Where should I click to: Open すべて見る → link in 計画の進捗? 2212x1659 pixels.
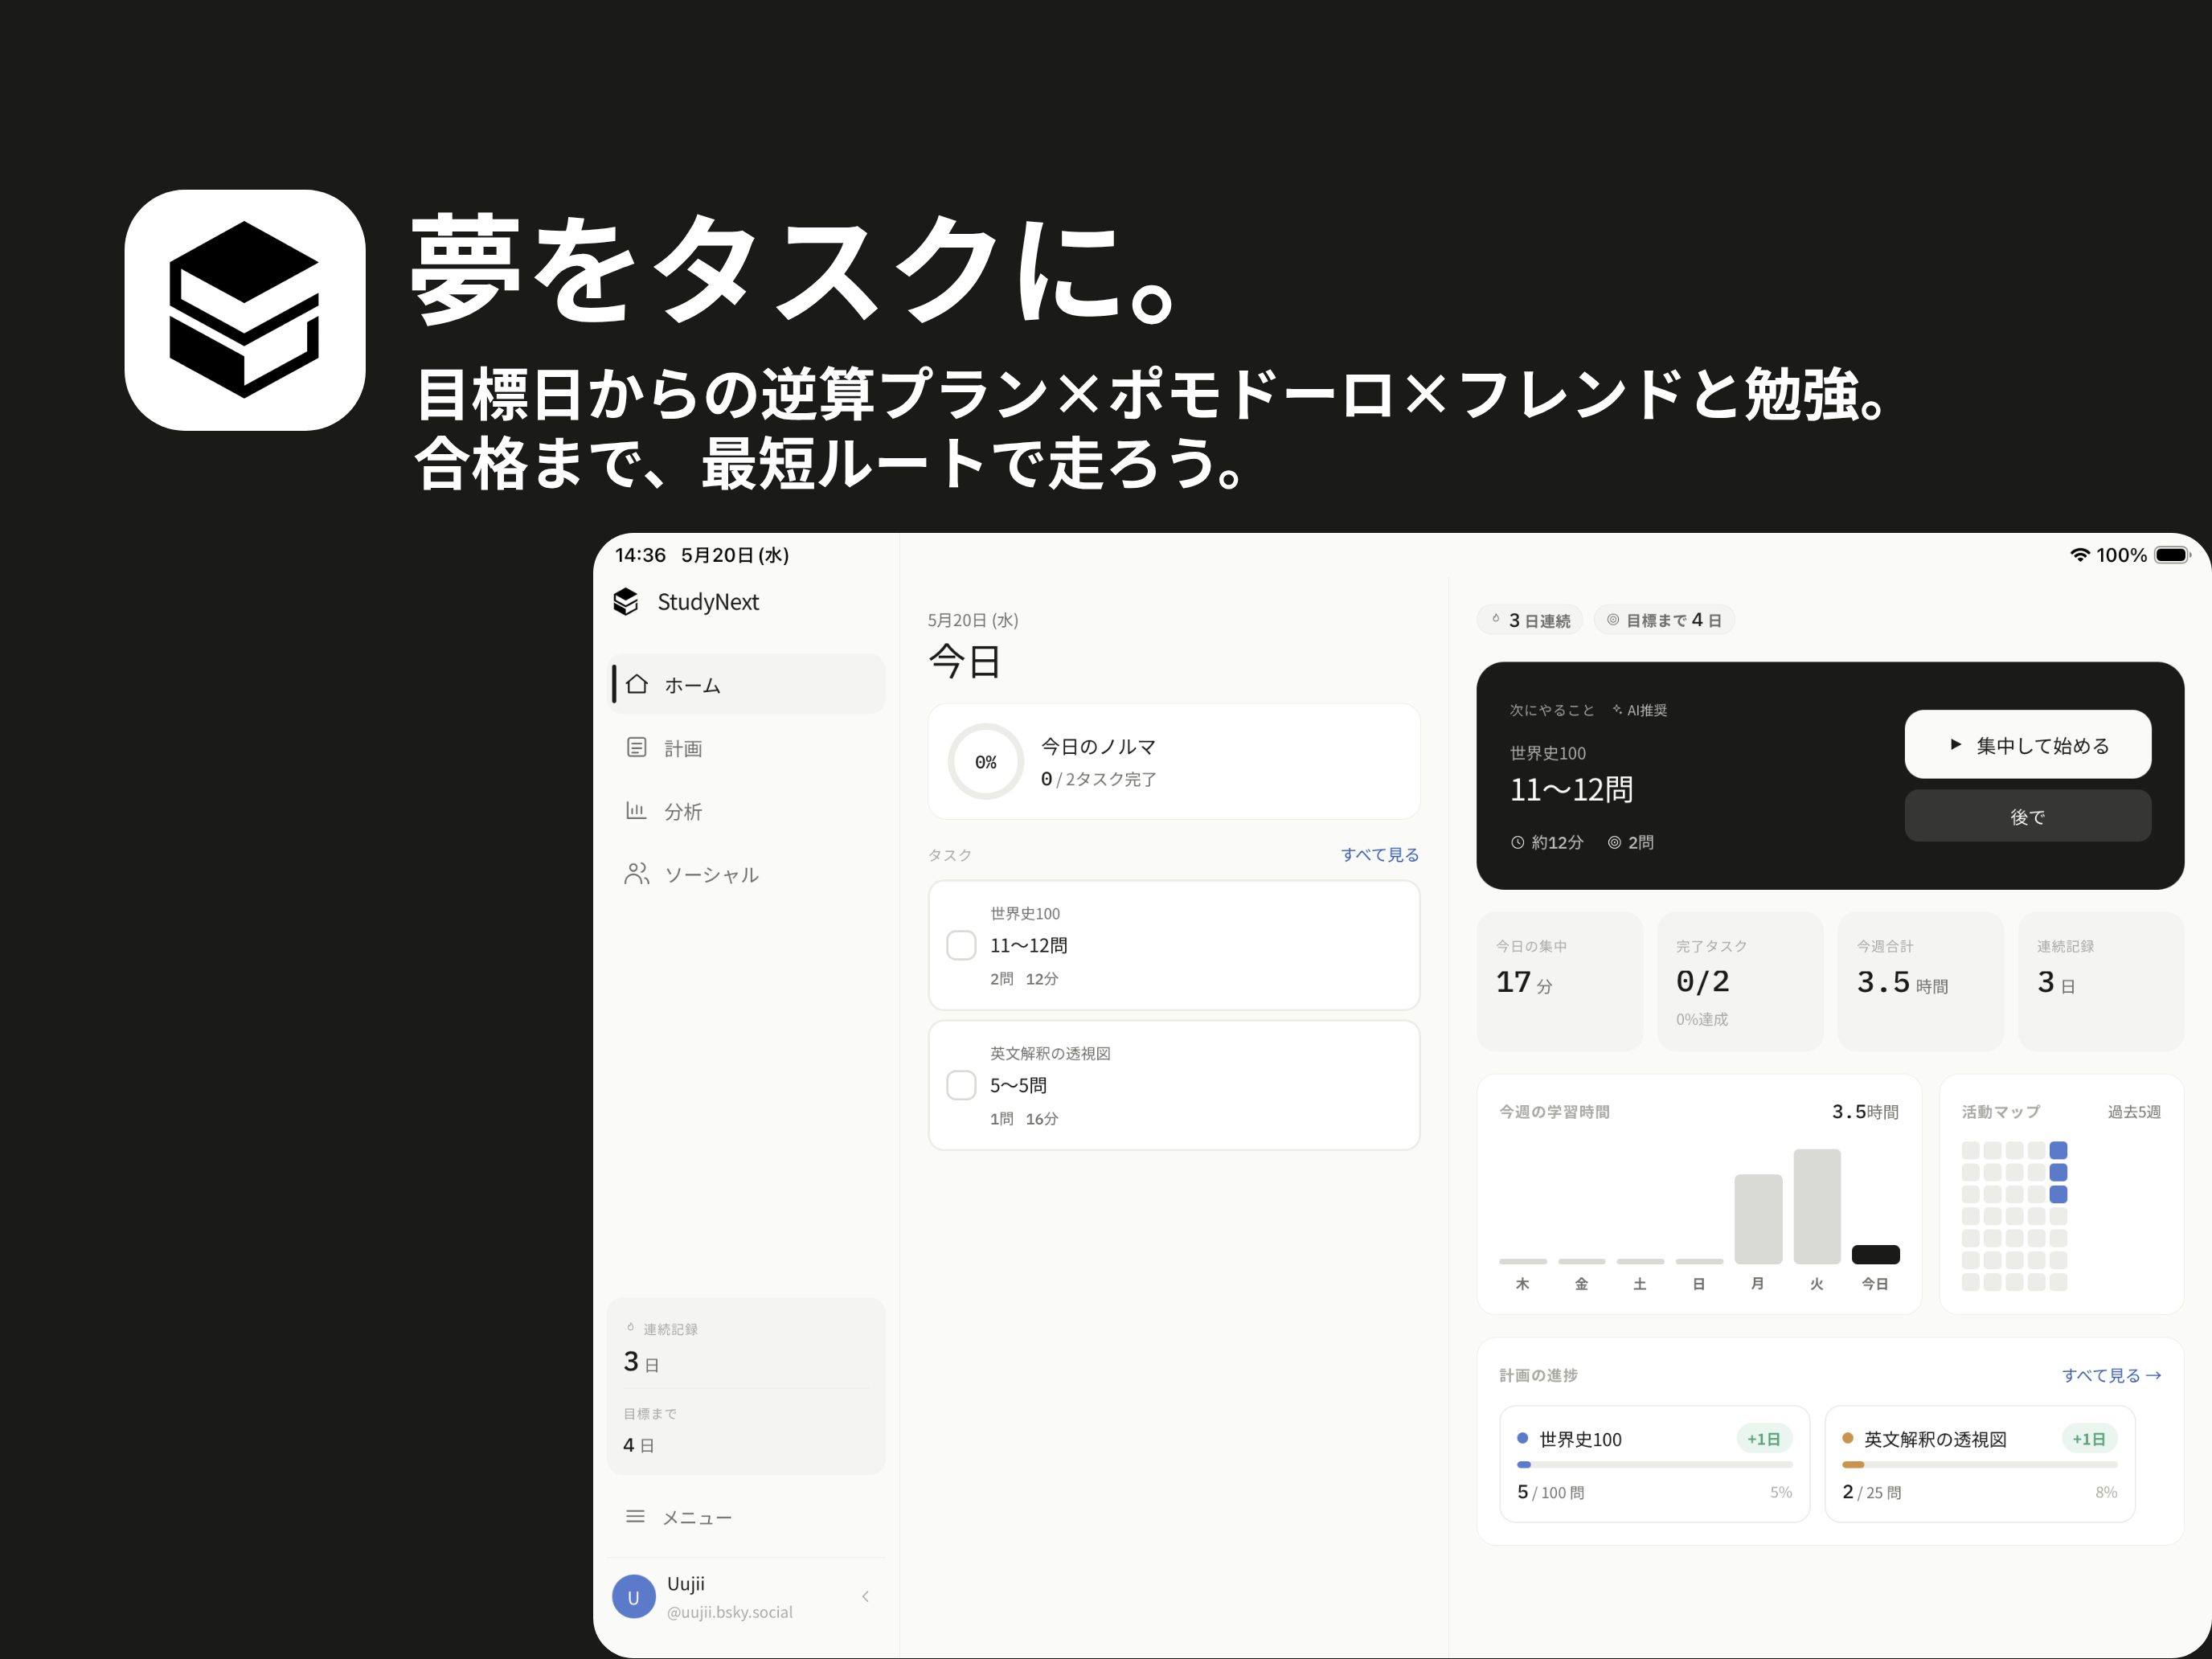point(2112,1375)
